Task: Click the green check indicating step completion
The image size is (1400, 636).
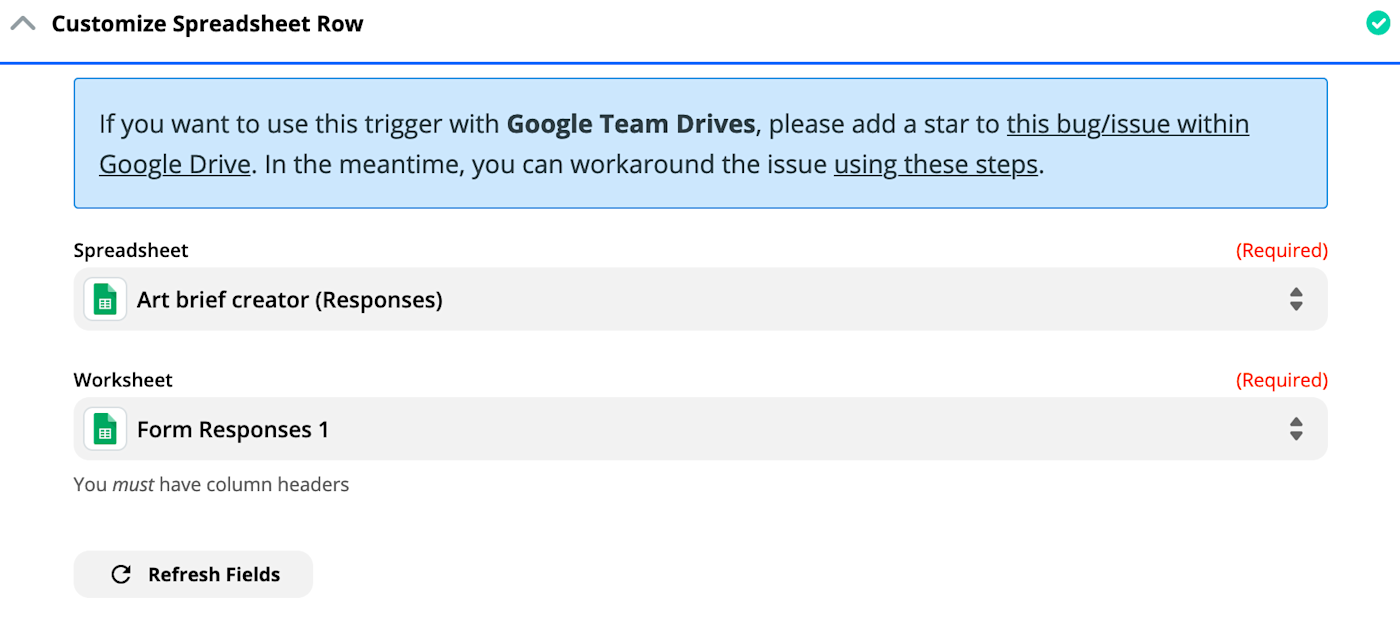Action: click(1378, 22)
